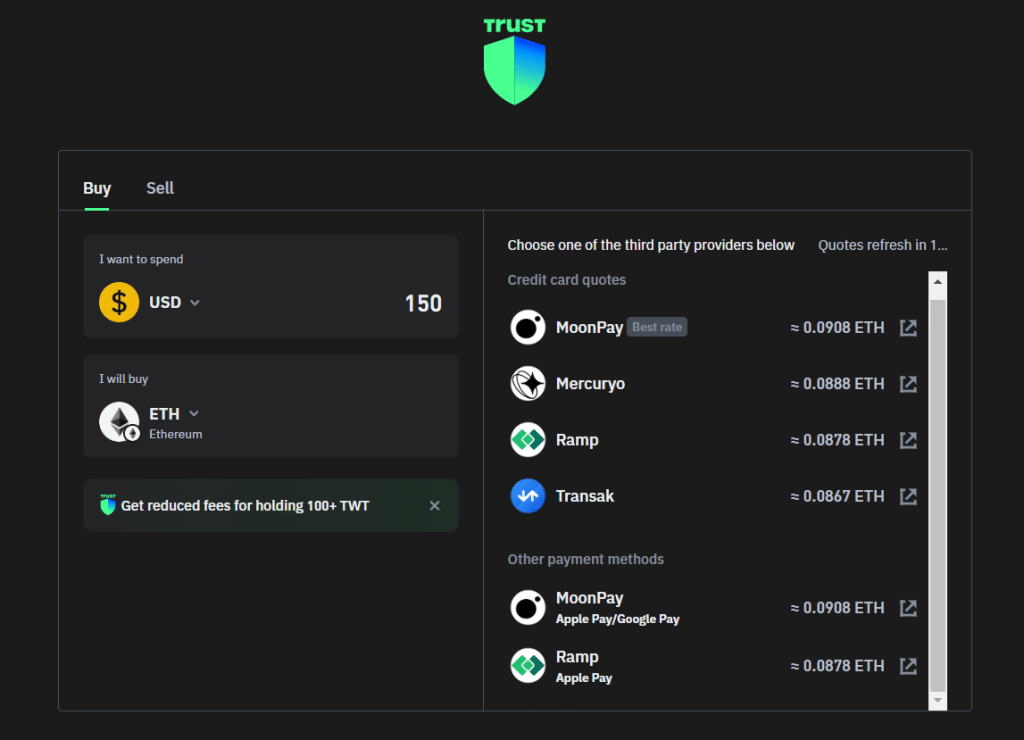The width and height of the screenshot is (1024, 740).
Task: Edit the 150 spend amount field
Action: coord(423,303)
